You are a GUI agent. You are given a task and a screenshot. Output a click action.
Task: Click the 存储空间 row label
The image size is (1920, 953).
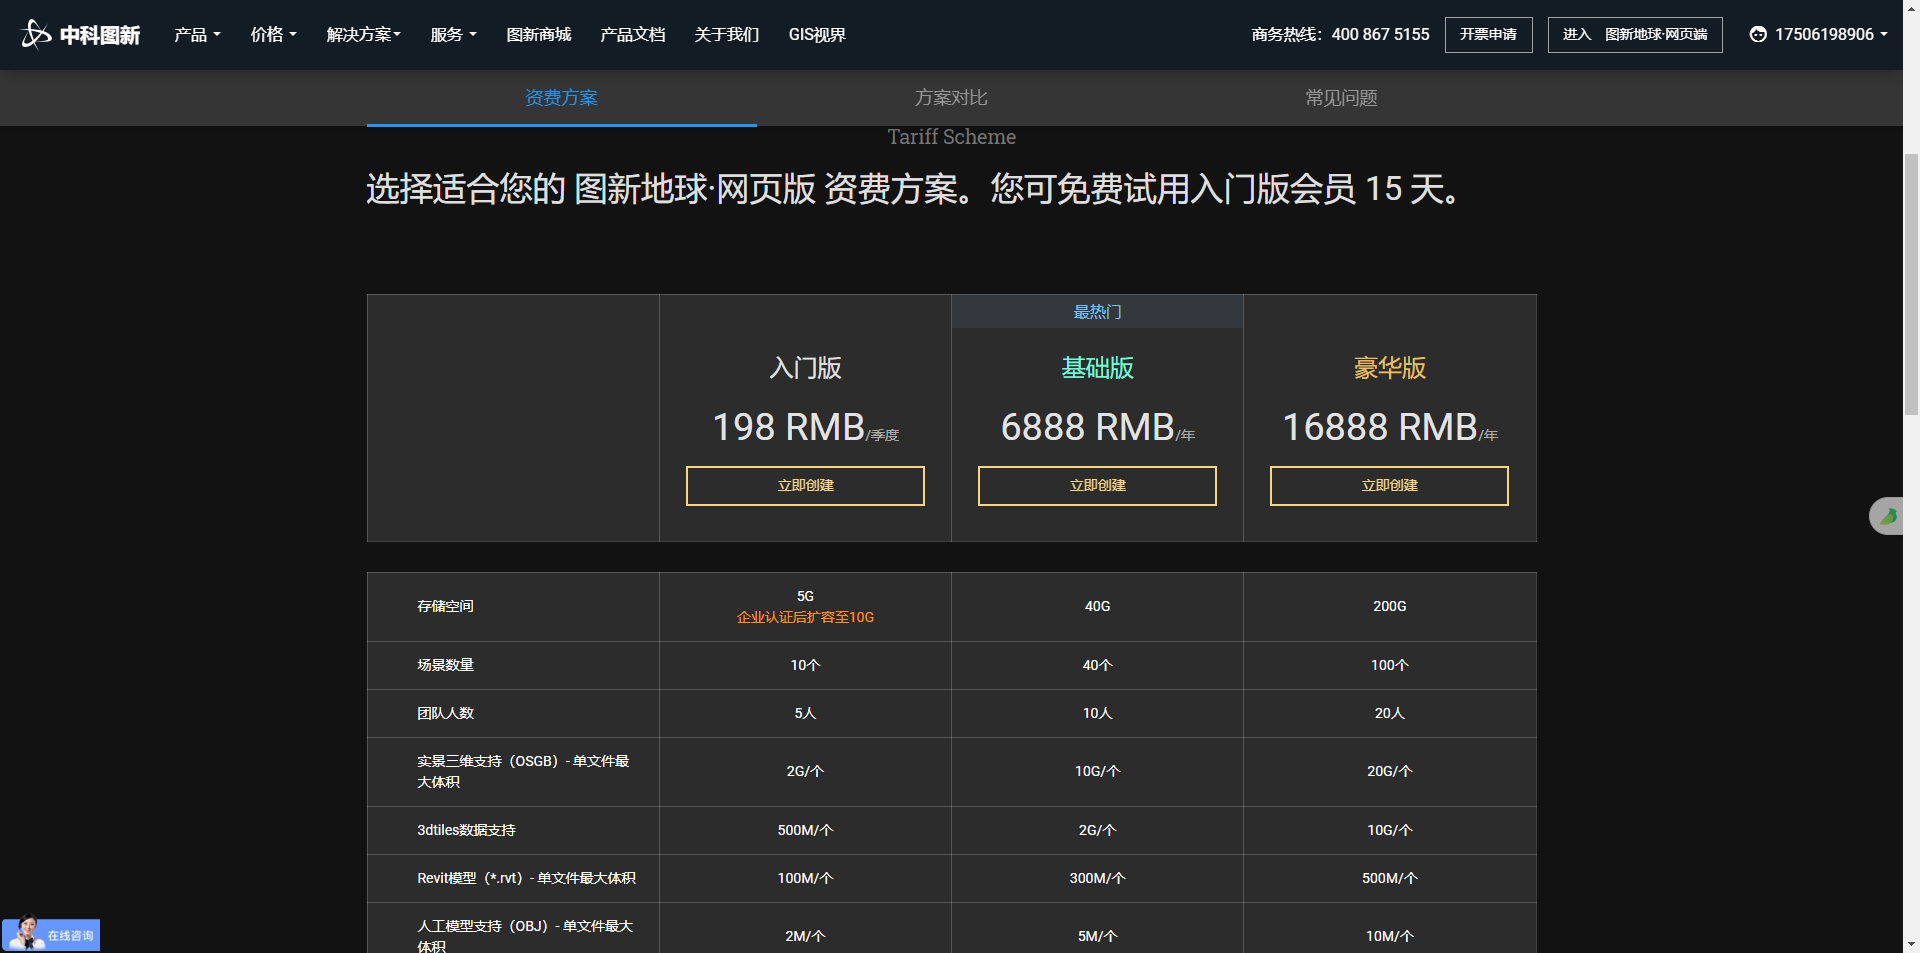point(445,606)
